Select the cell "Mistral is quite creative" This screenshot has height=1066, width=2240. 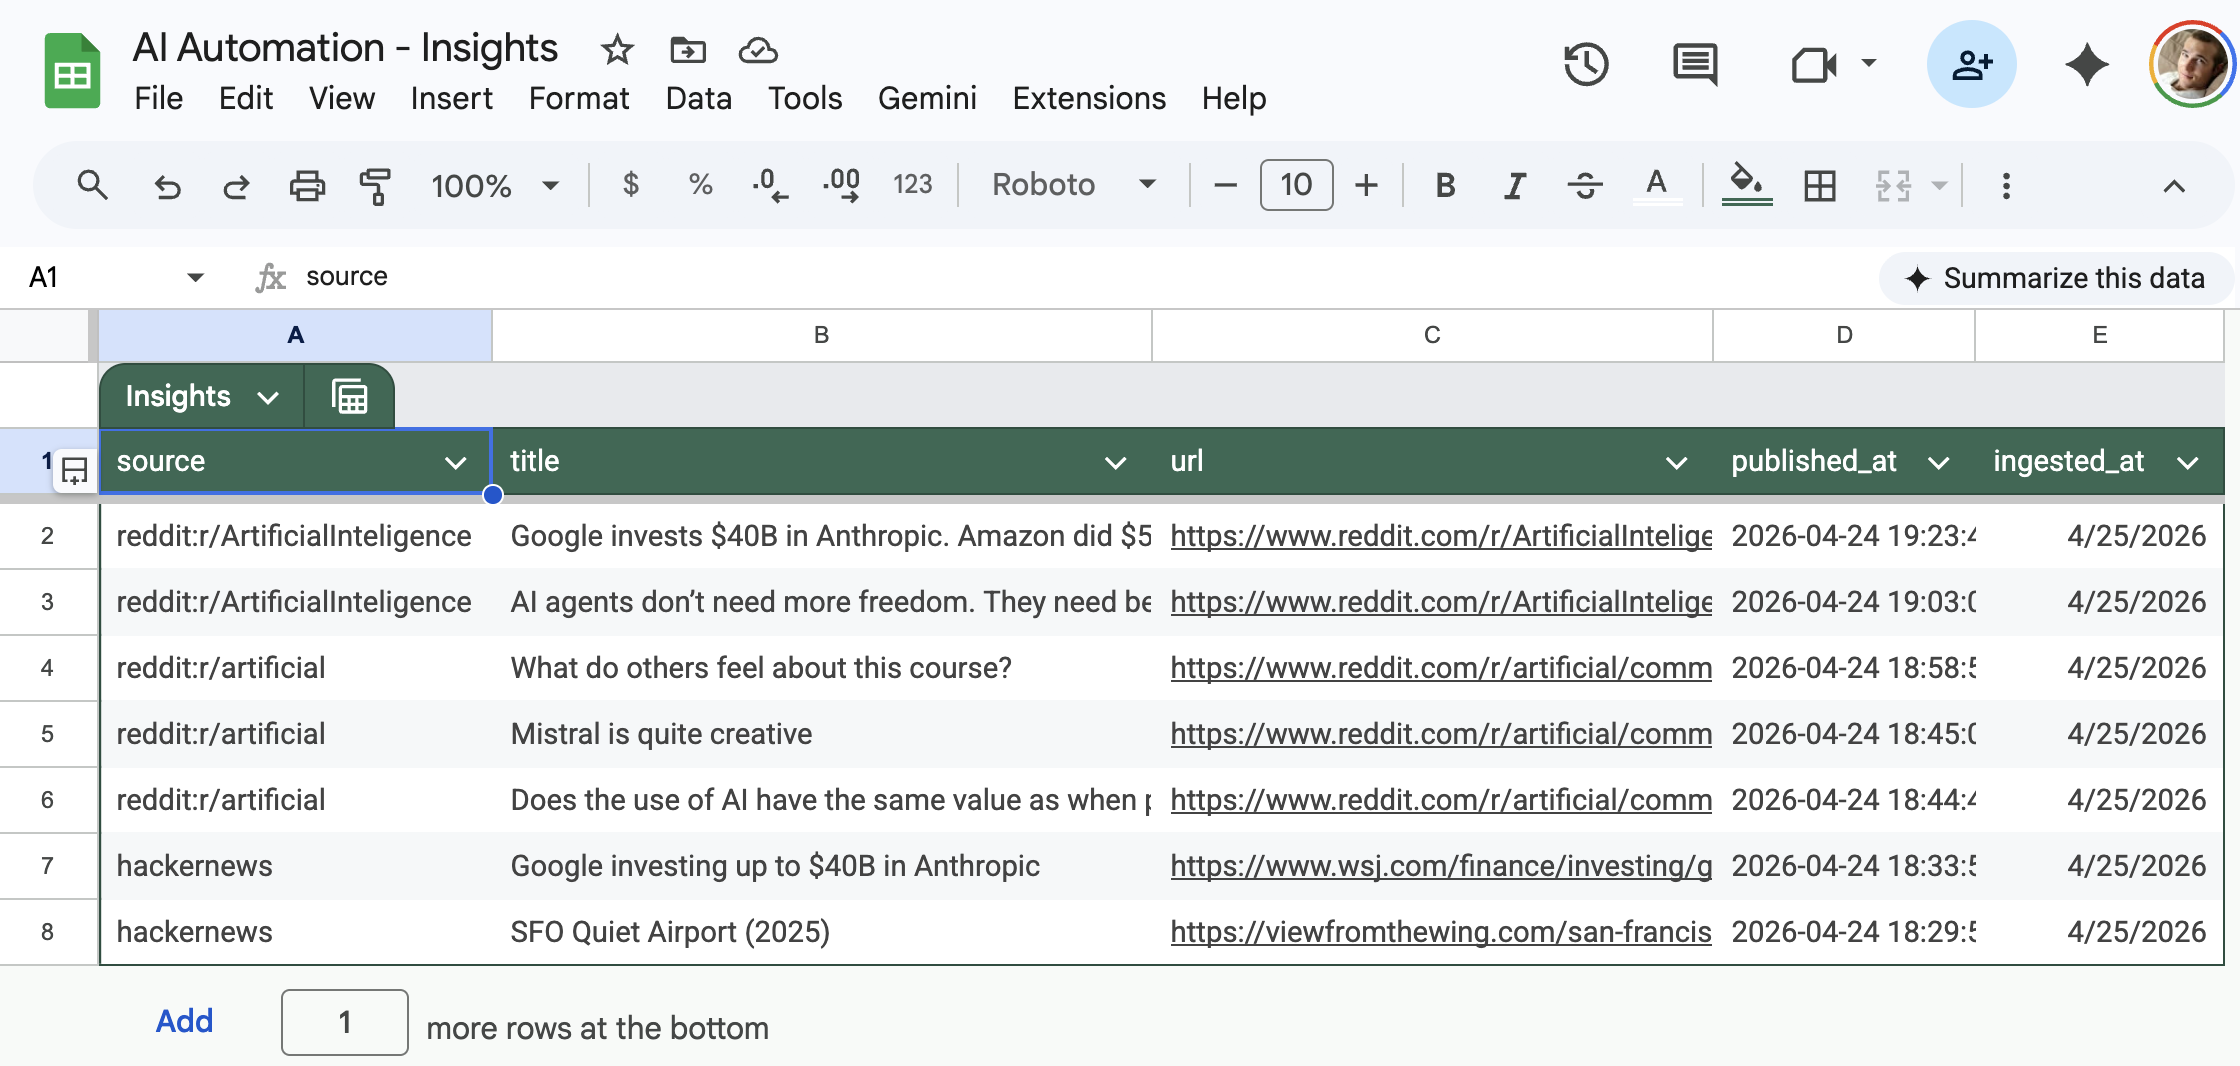(x=822, y=734)
